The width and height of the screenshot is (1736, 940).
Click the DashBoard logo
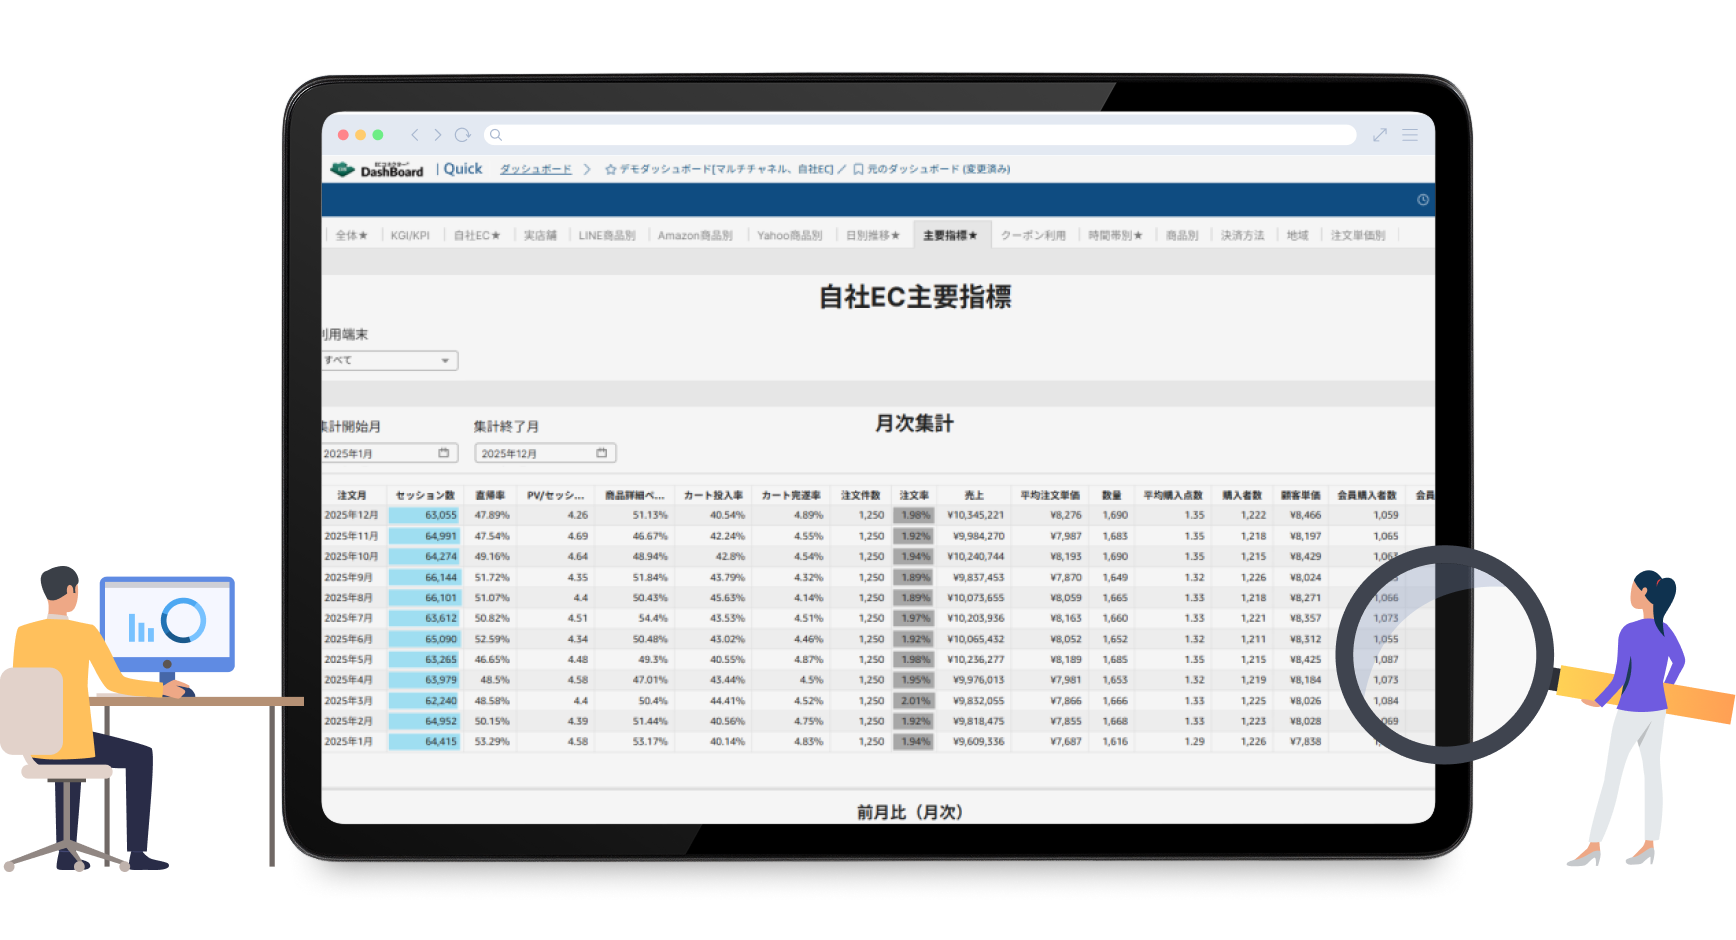(377, 170)
